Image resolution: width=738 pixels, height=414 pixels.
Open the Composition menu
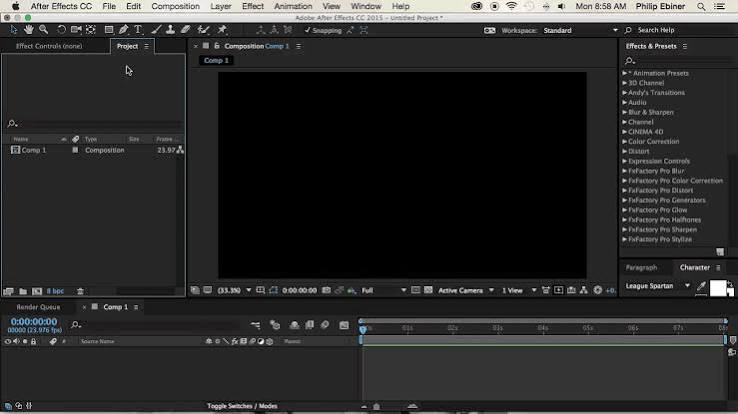[175, 6]
